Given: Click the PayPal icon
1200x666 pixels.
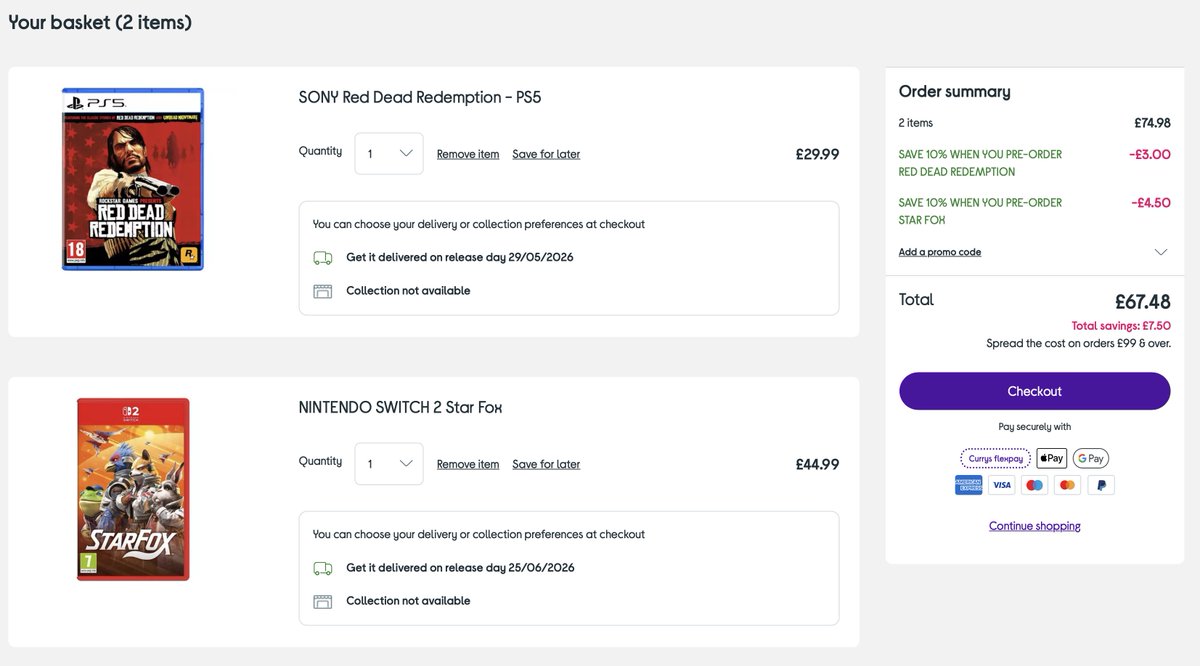Looking at the screenshot, I should pyautogui.click(x=1100, y=485).
